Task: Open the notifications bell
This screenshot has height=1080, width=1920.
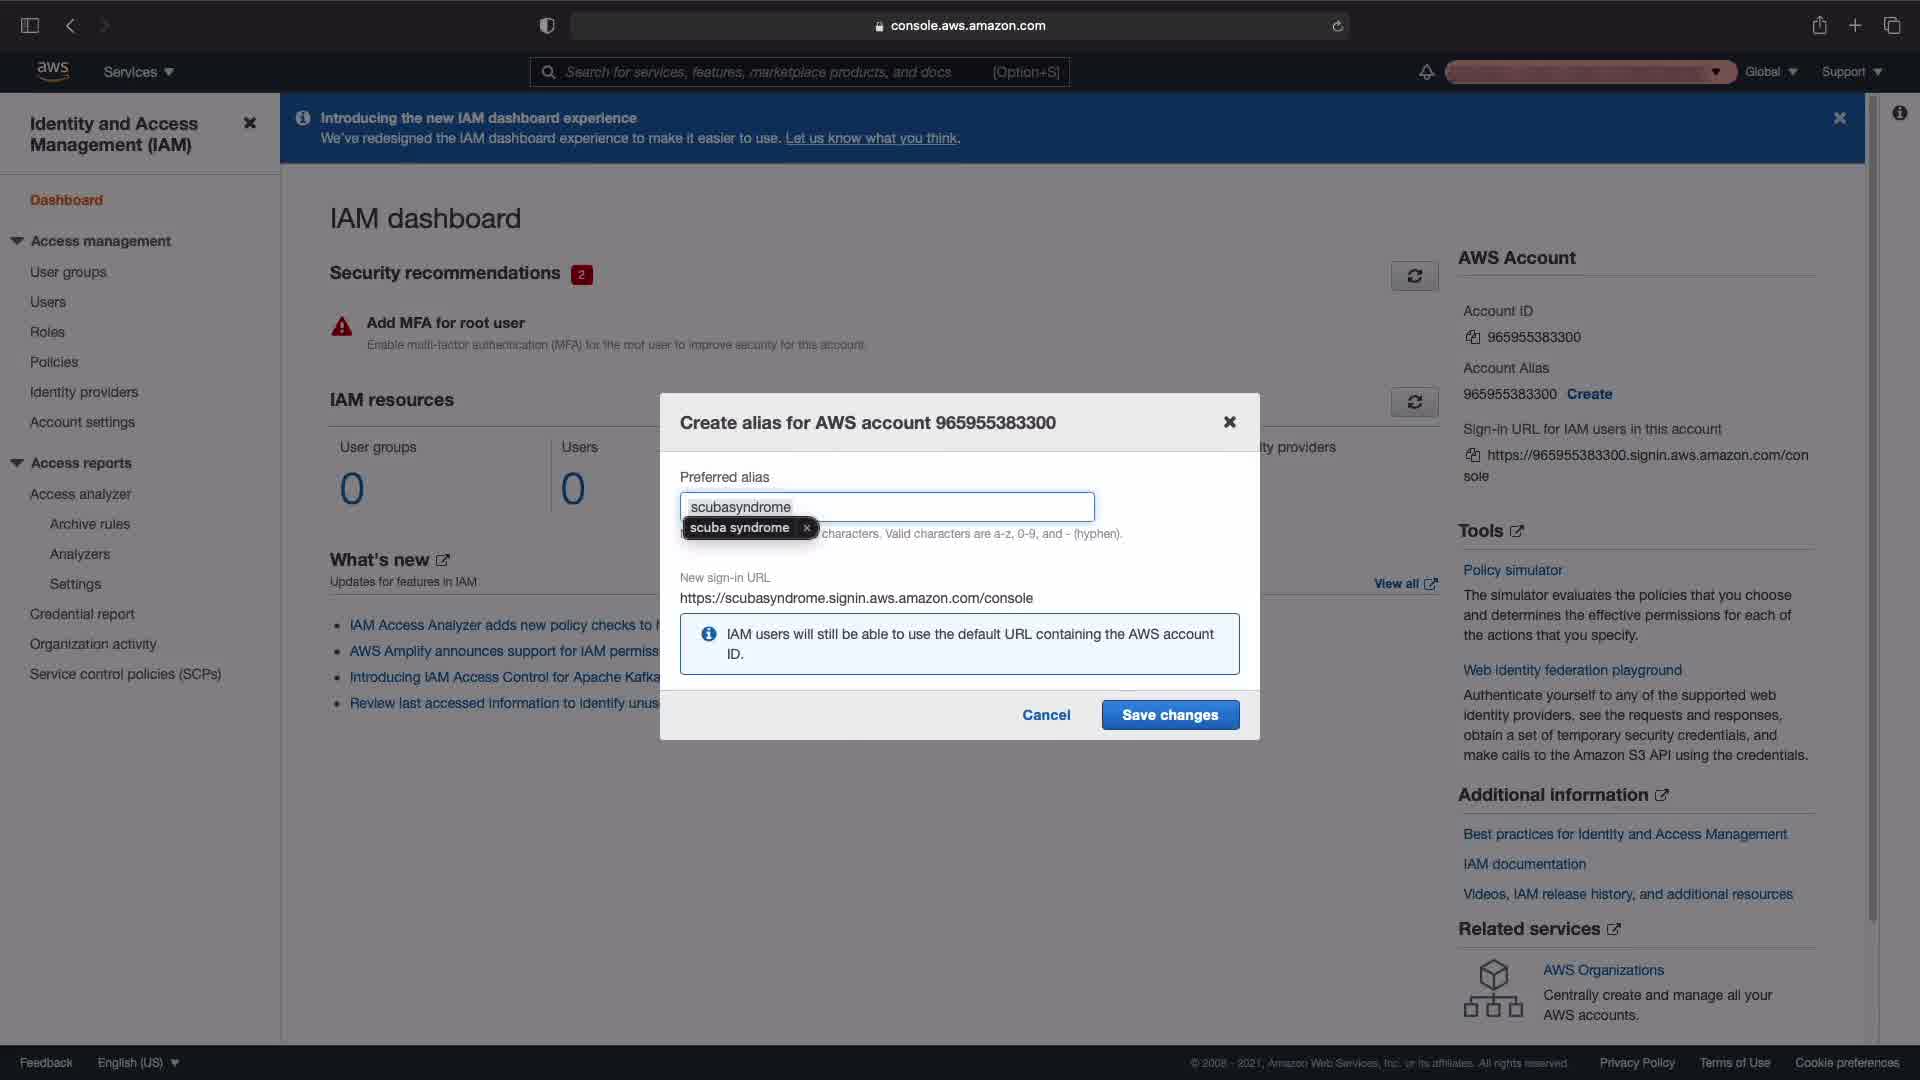Action: (1426, 72)
